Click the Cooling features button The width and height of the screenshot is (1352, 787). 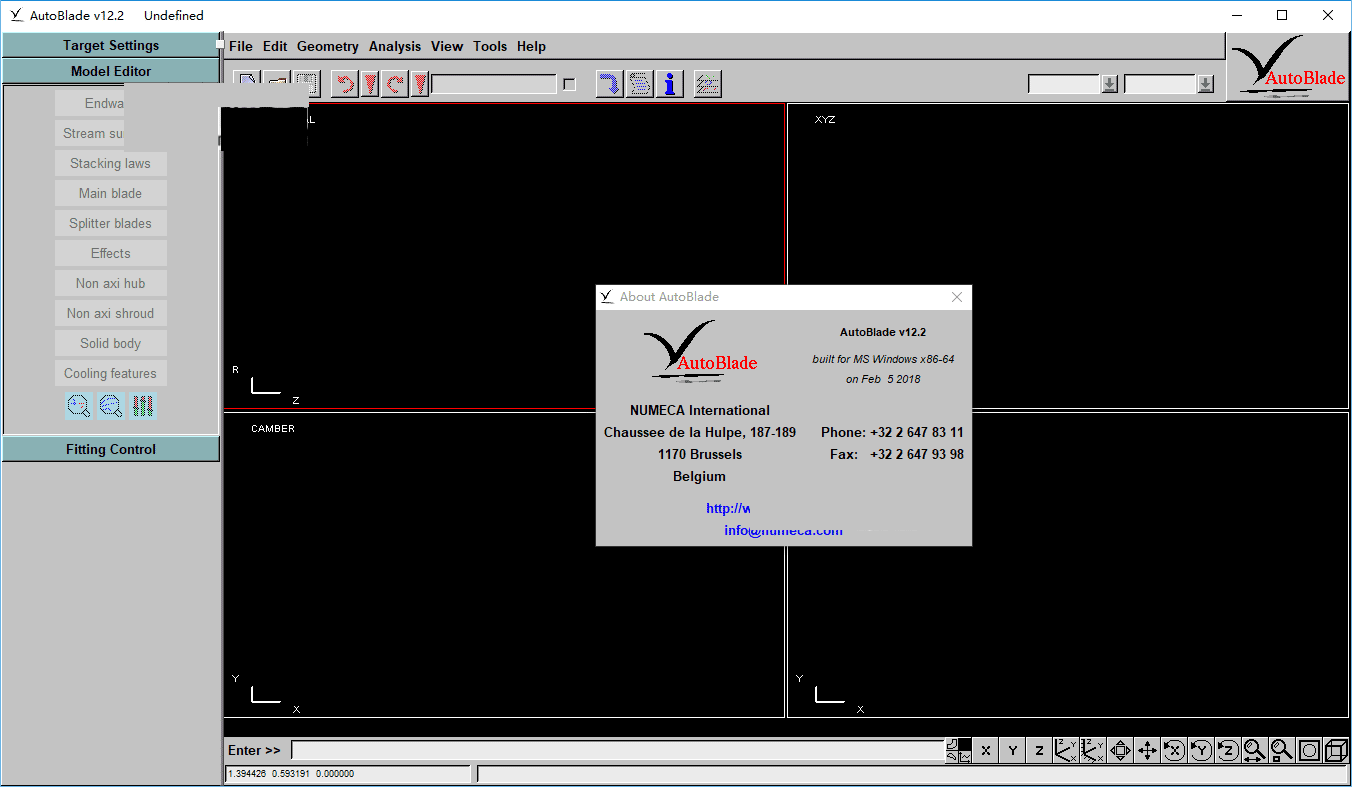click(111, 373)
